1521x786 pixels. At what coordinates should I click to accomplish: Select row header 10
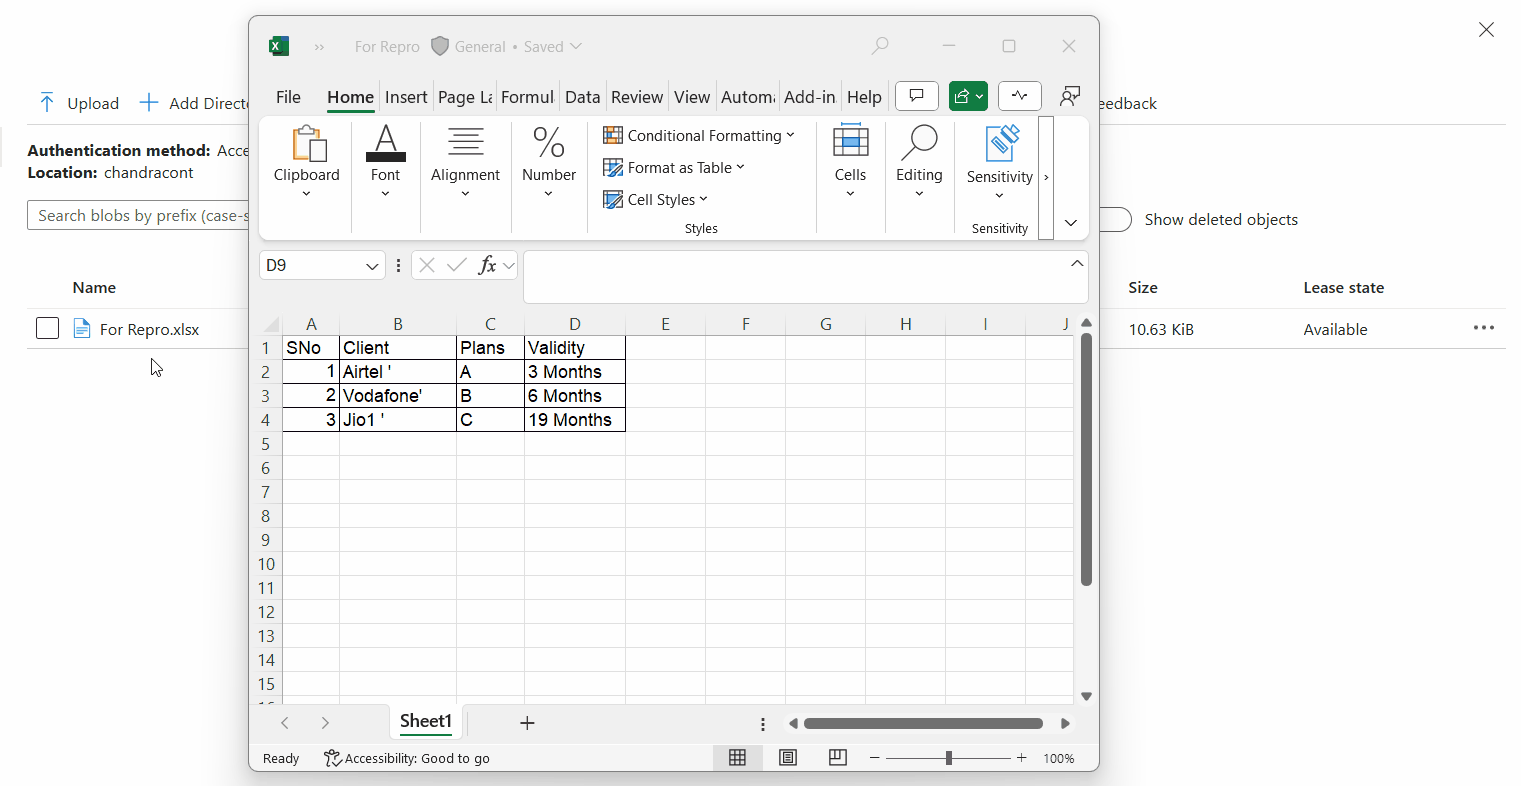[266, 564]
